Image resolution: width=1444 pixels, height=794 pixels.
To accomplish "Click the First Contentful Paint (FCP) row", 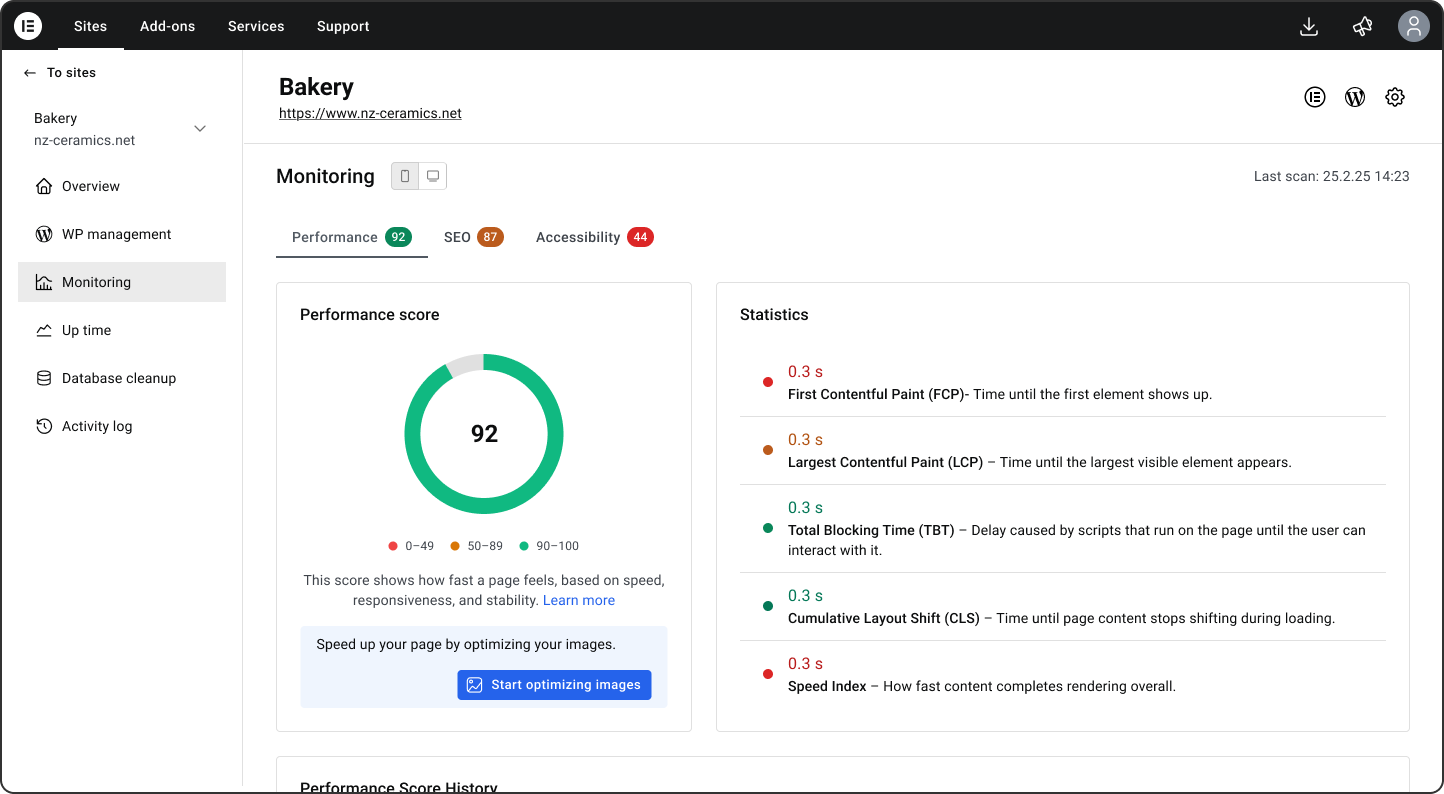I will (x=1063, y=383).
